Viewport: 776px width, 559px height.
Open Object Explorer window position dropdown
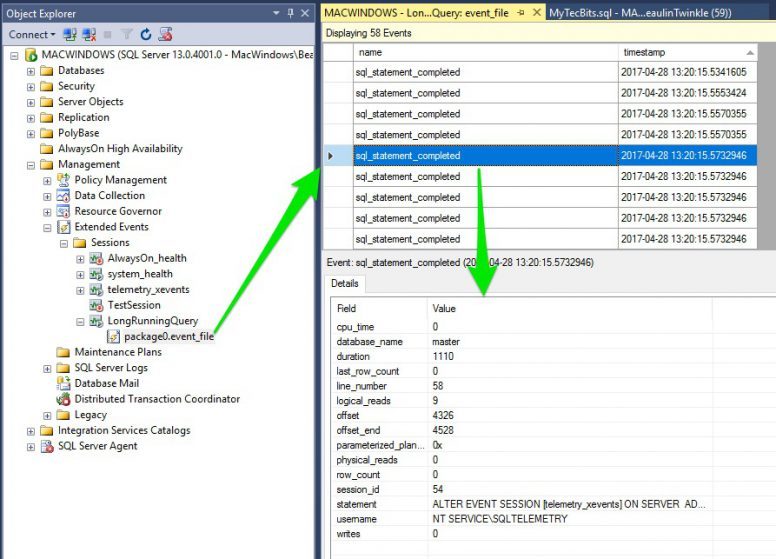(x=276, y=13)
